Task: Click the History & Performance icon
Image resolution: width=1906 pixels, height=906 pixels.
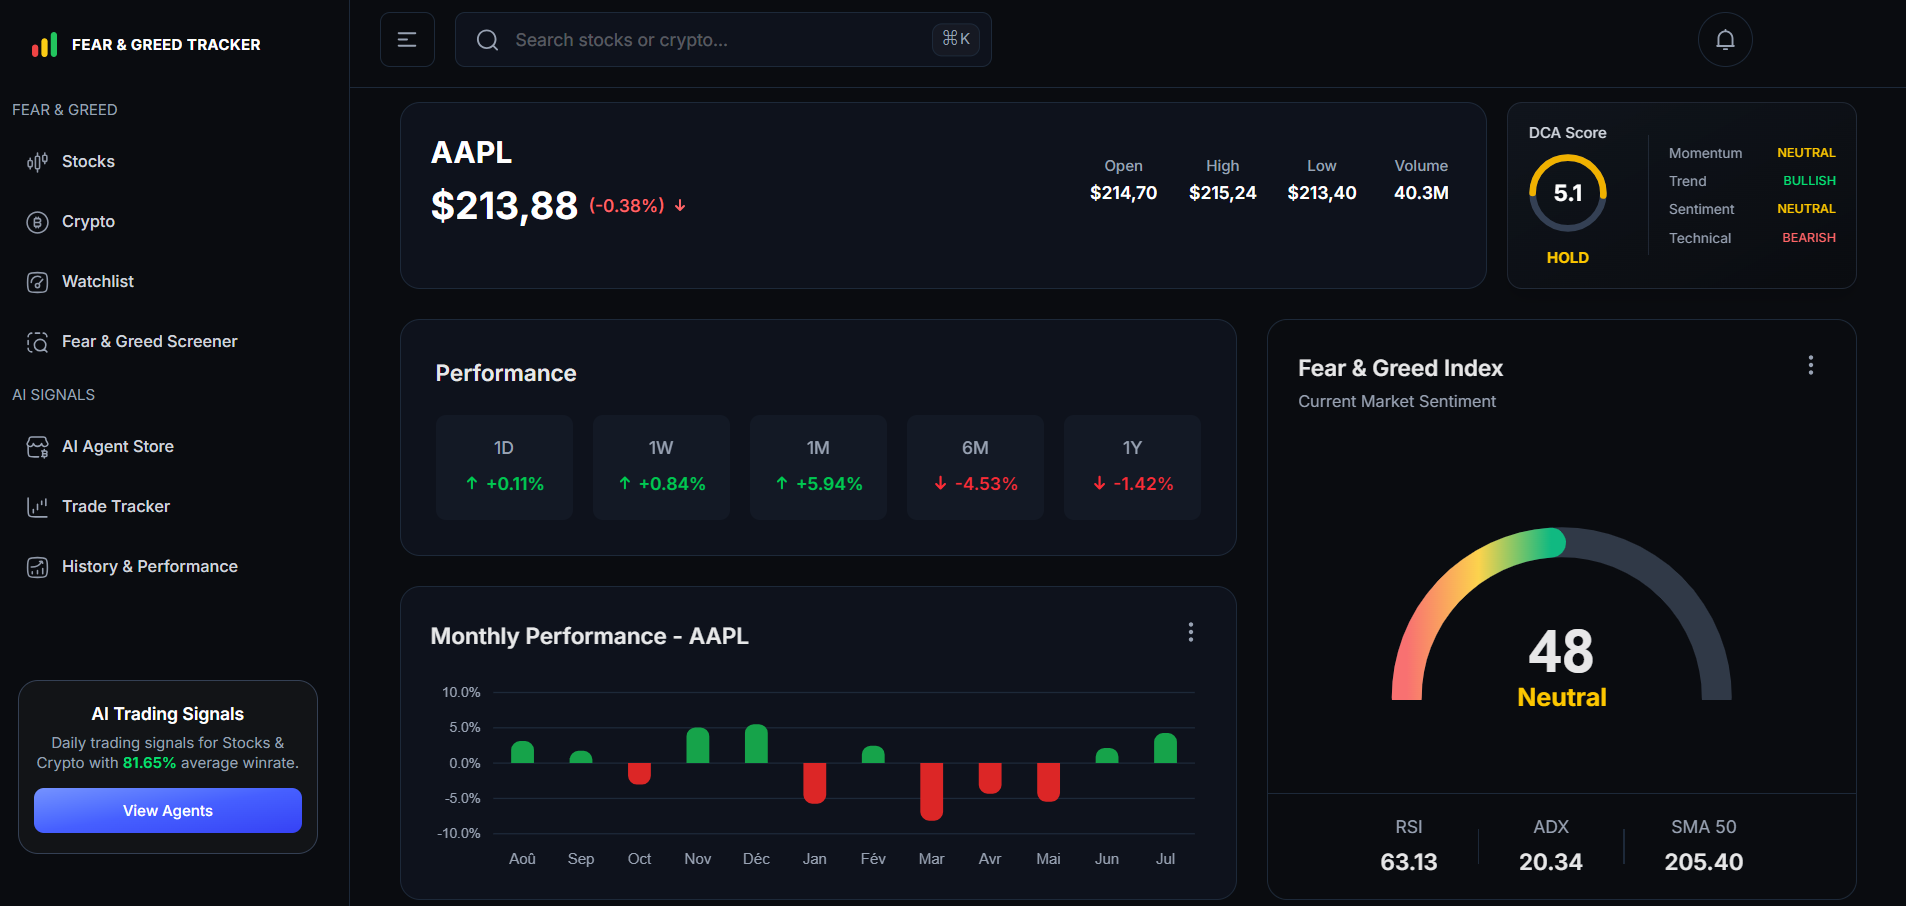Action: pos(37,567)
